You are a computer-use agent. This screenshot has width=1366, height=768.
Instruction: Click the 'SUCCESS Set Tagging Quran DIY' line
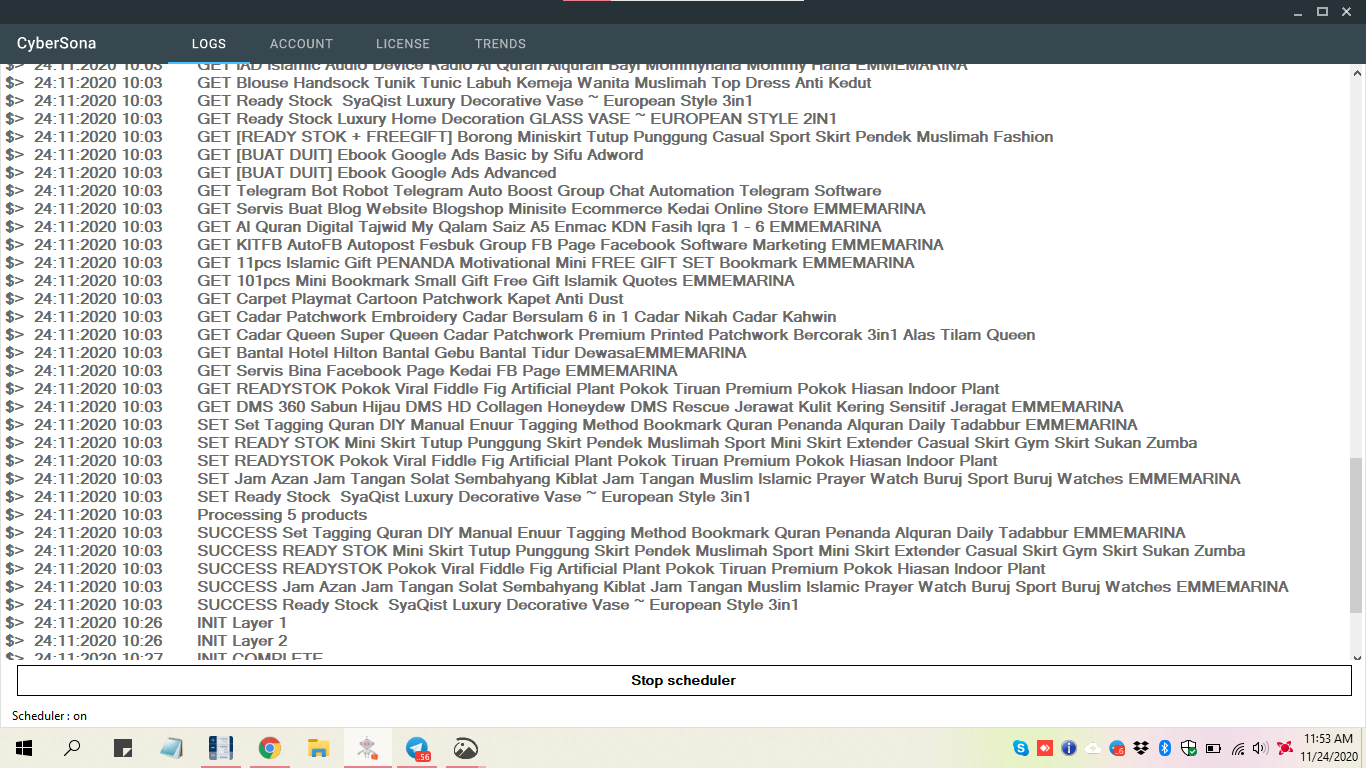691,533
